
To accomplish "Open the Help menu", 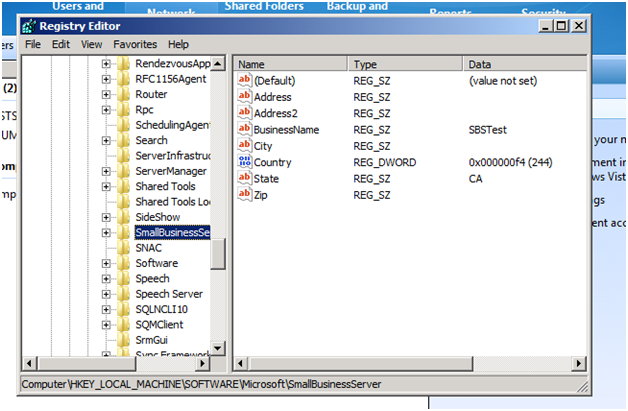I will [178, 44].
